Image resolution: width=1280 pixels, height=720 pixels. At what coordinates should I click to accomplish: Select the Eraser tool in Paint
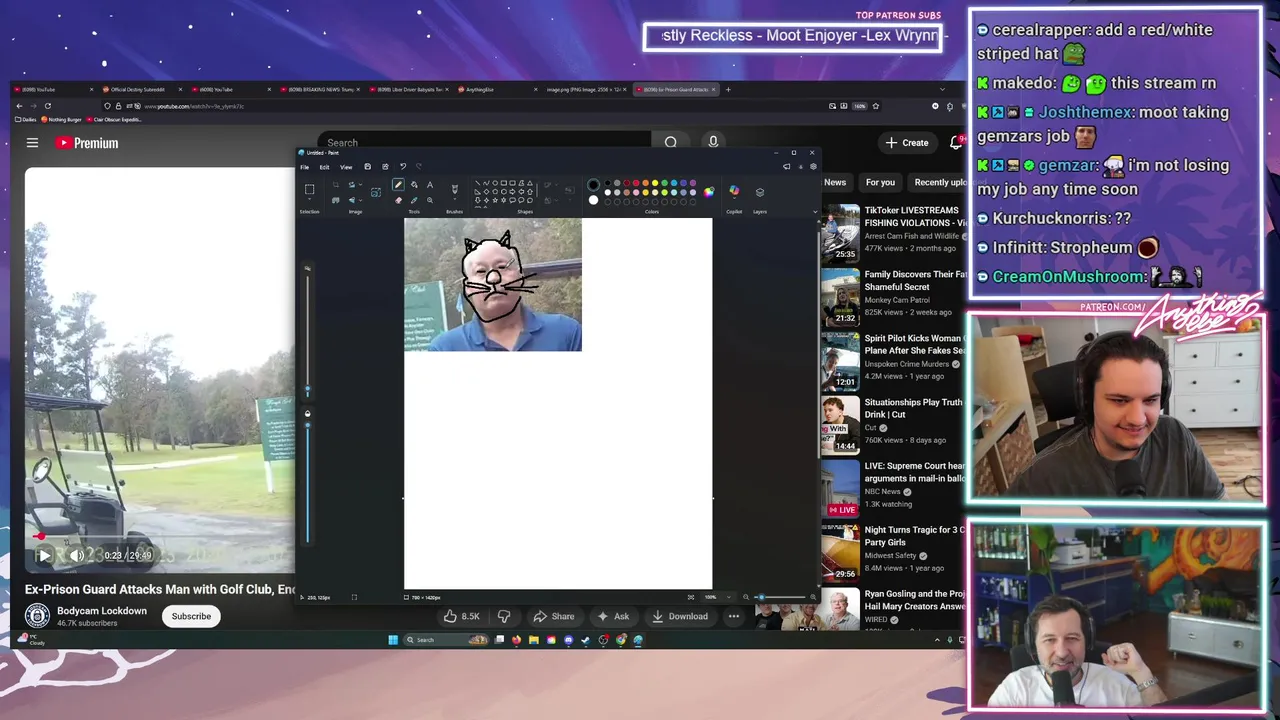[x=398, y=200]
